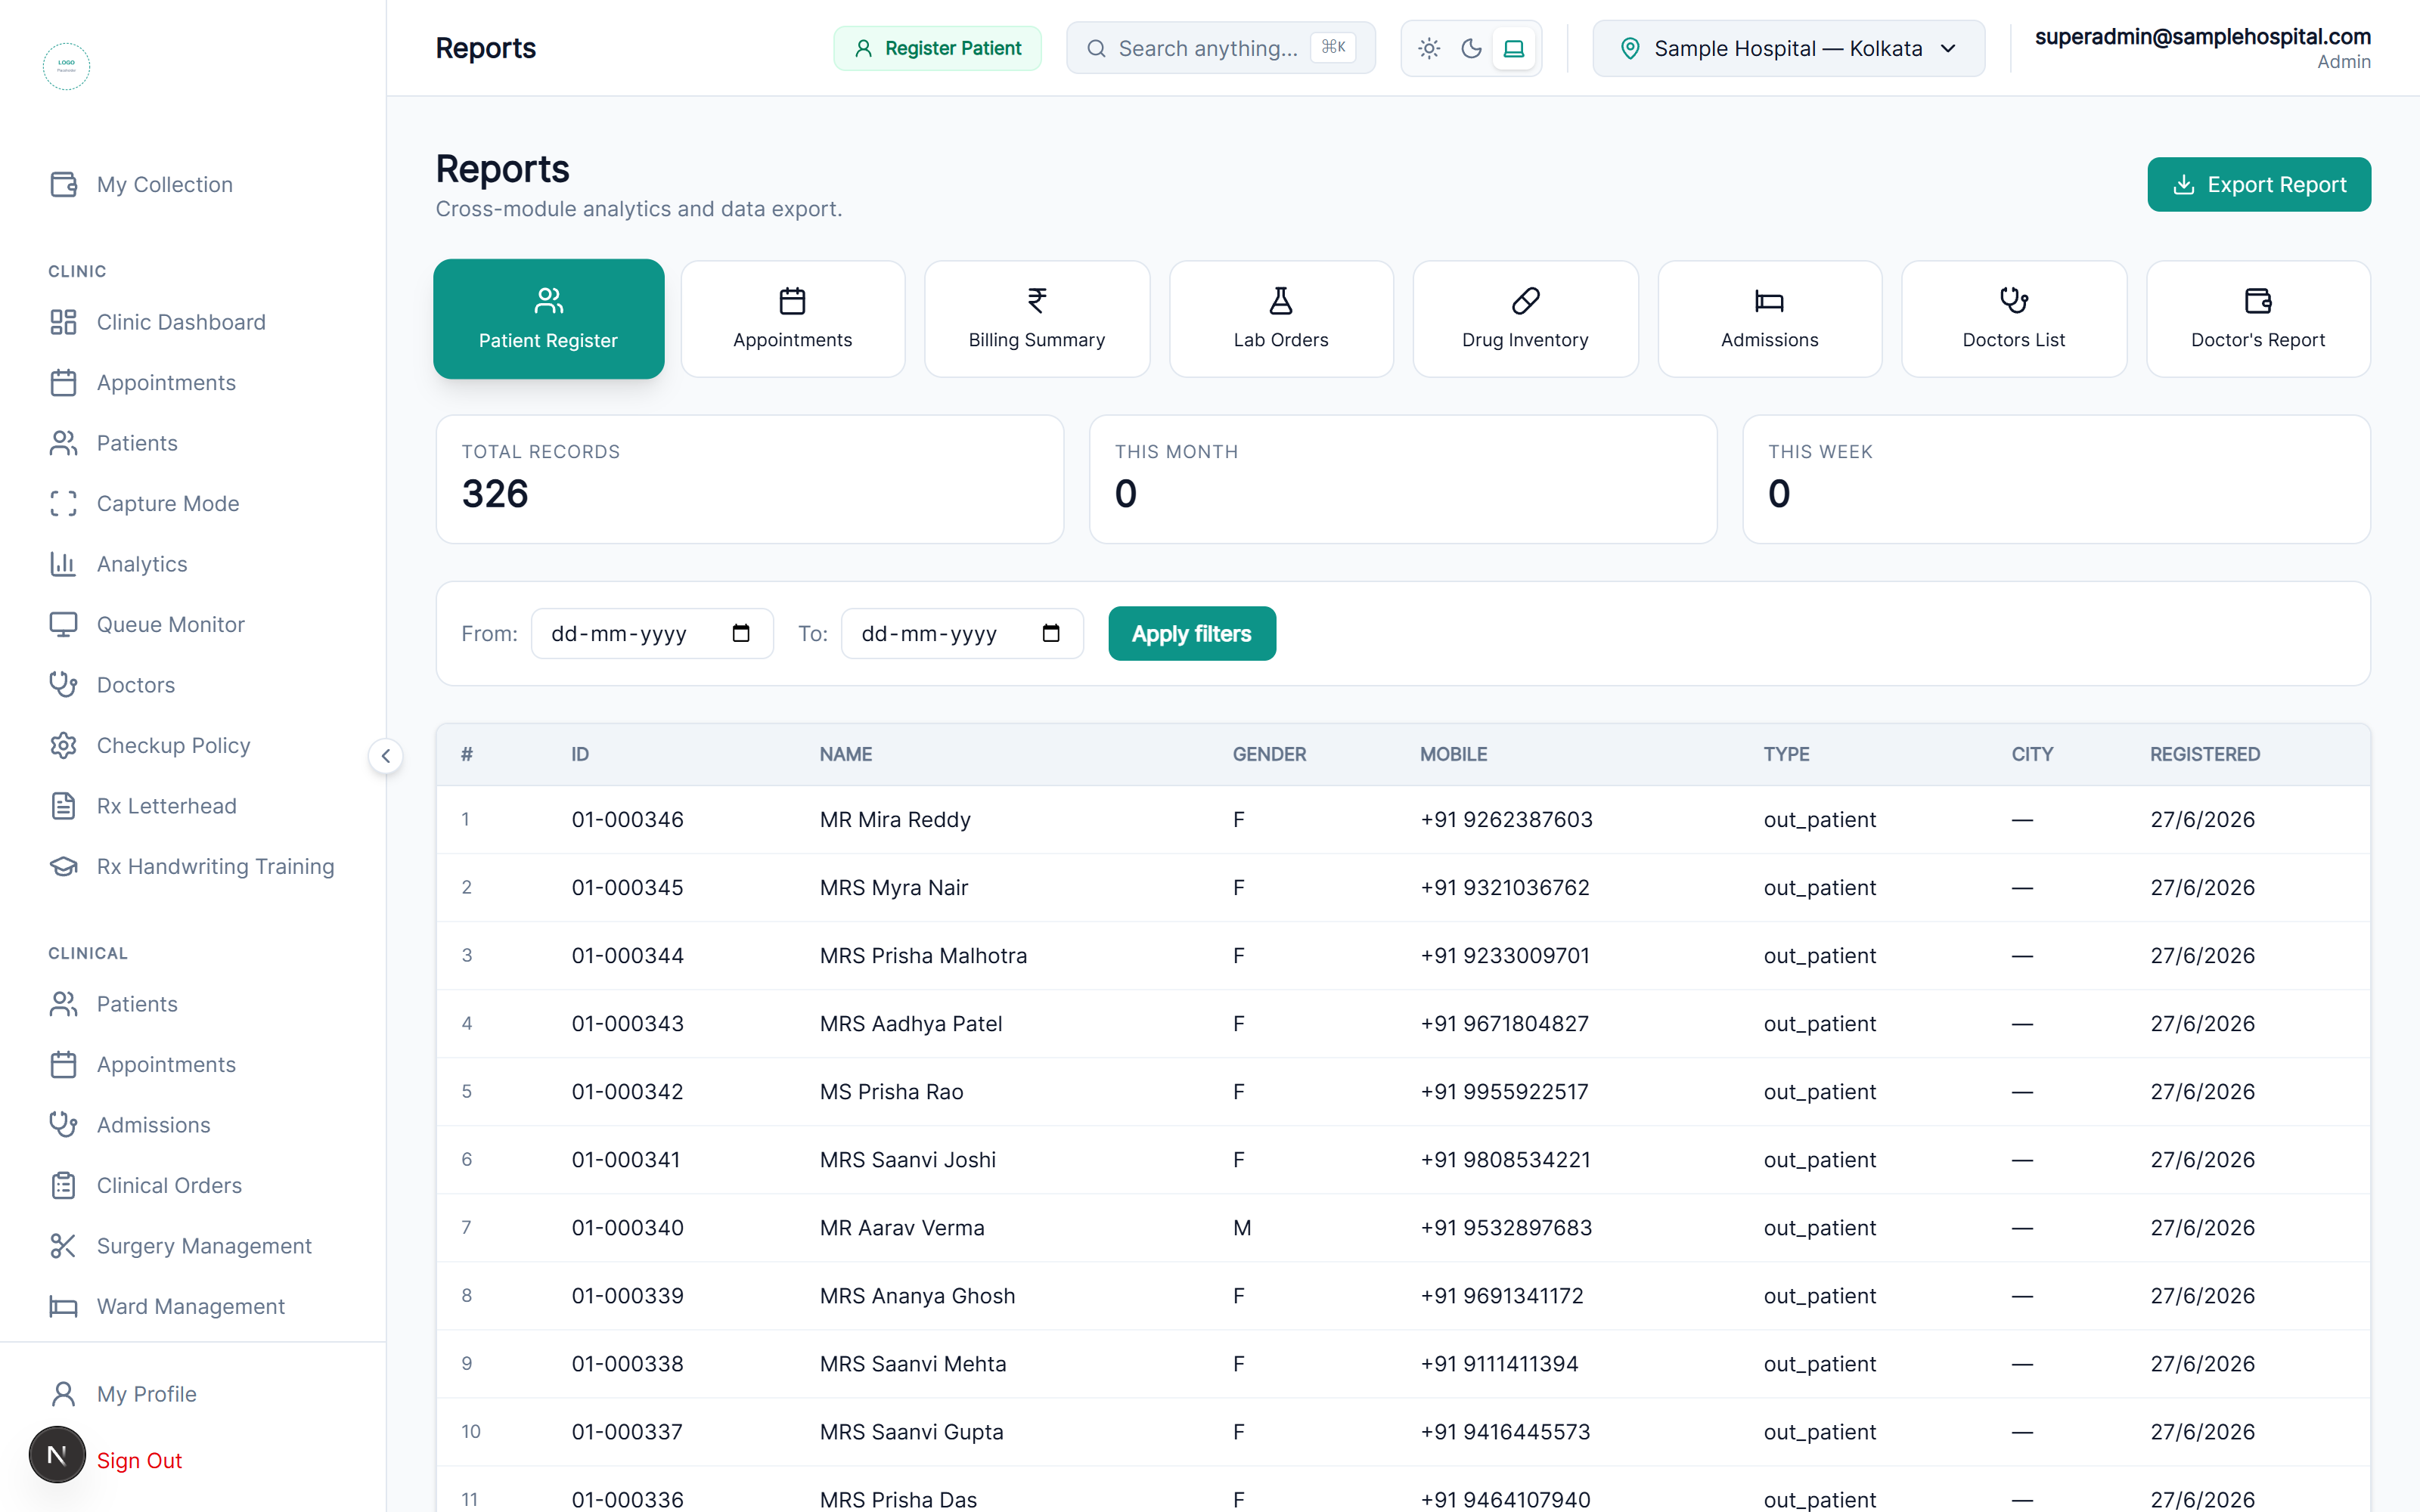
Task: Open My Profile user icon
Action: [x=63, y=1394]
